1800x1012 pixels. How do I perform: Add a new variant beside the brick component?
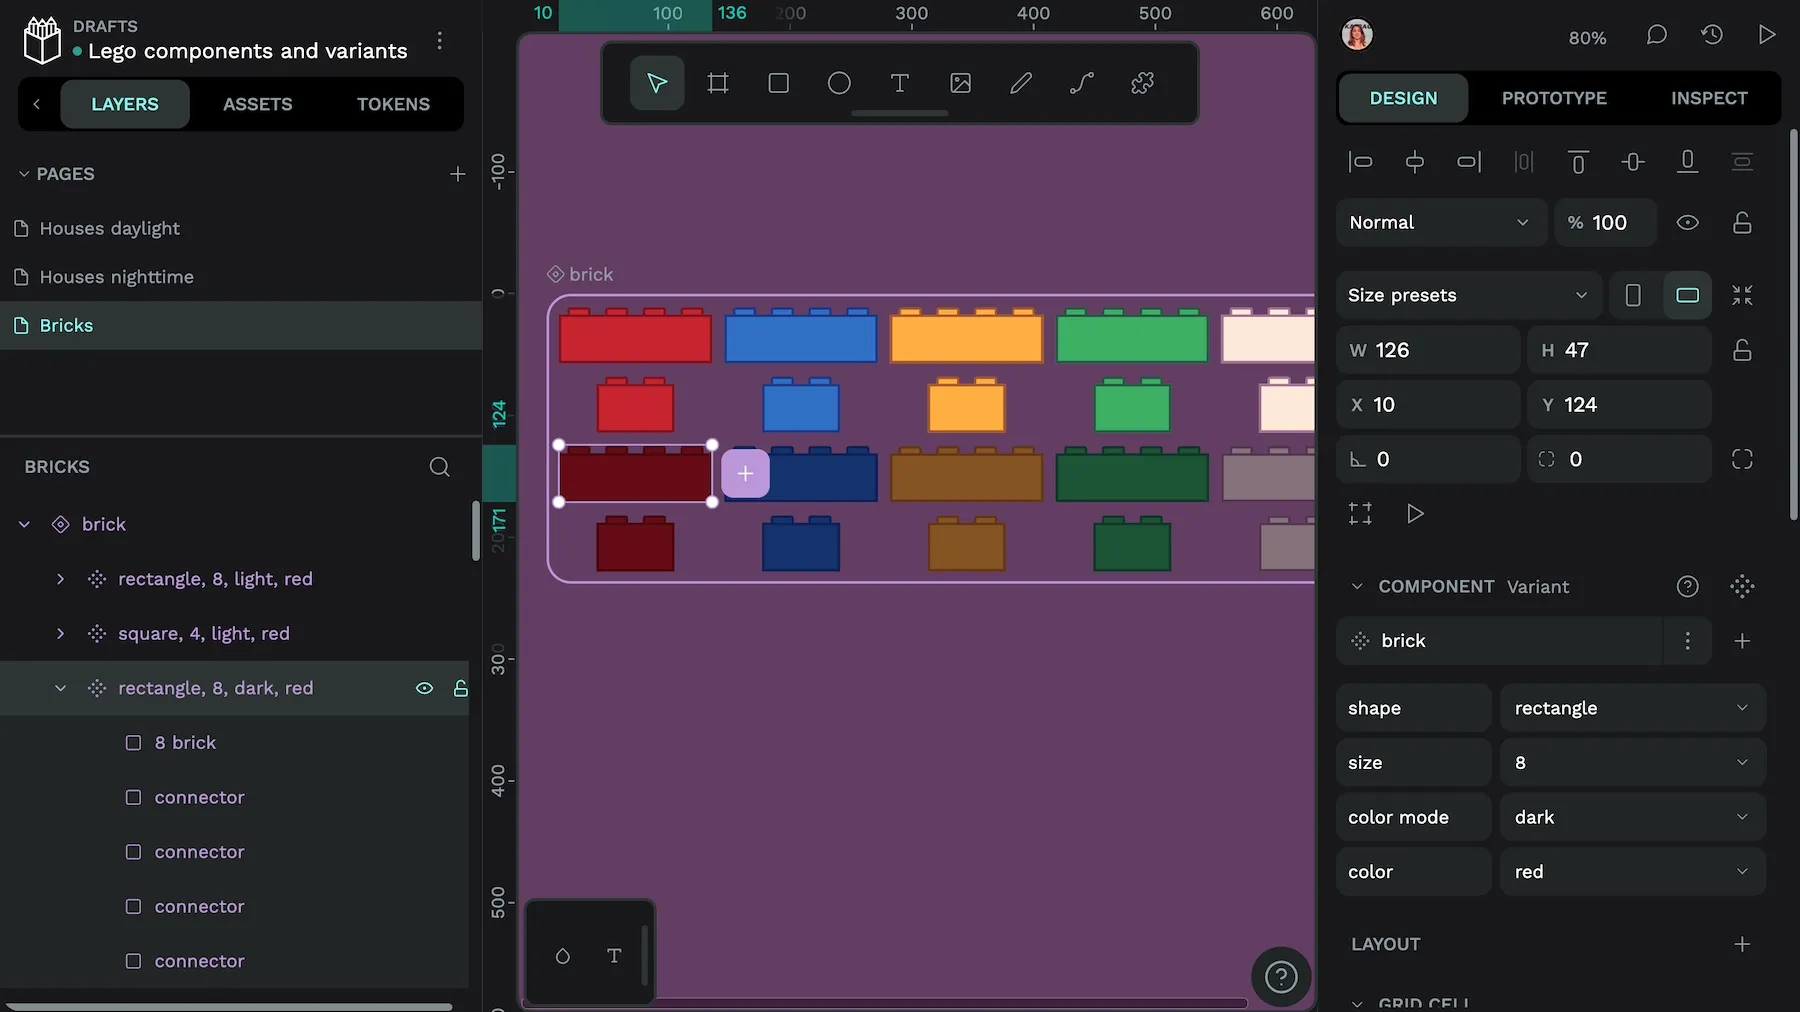coord(1743,641)
